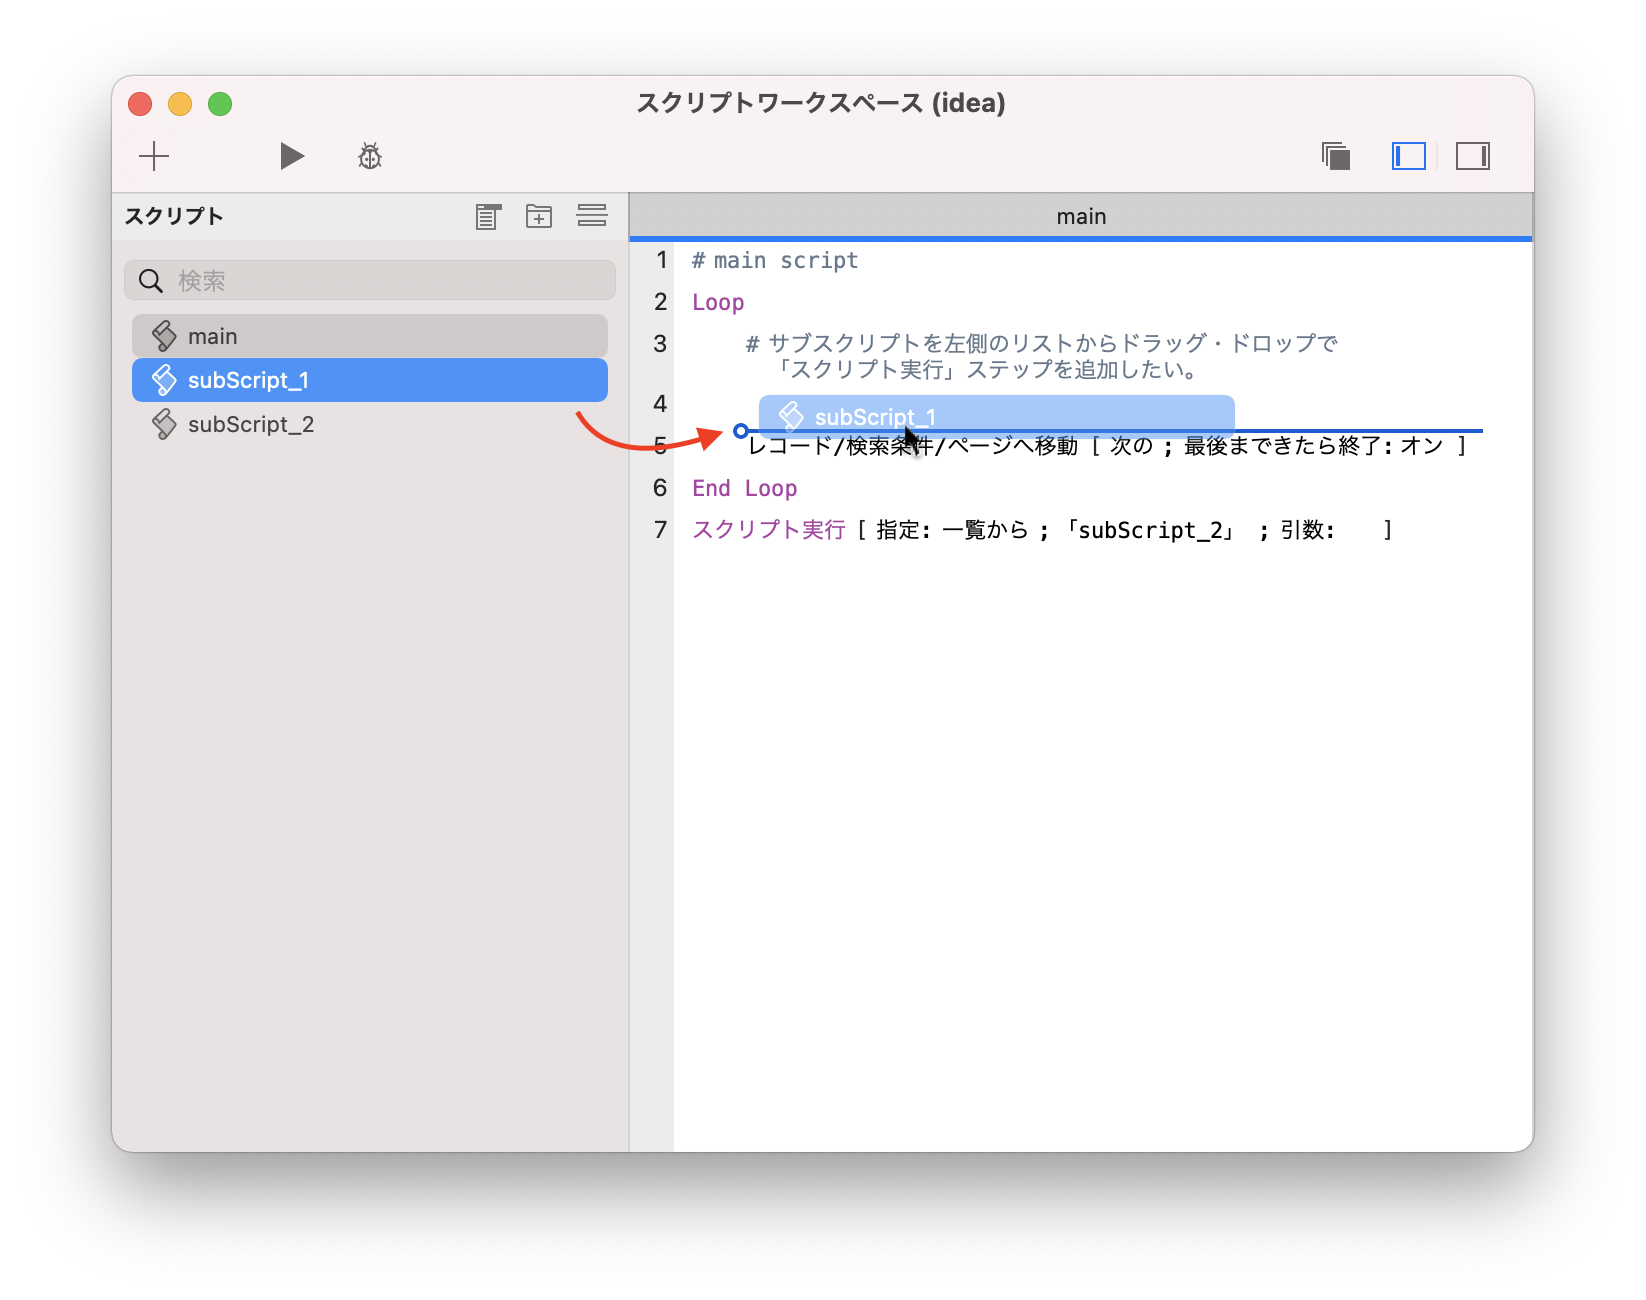Click the new script list icon
This screenshot has height=1300, width=1646.
click(x=488, y=216)
